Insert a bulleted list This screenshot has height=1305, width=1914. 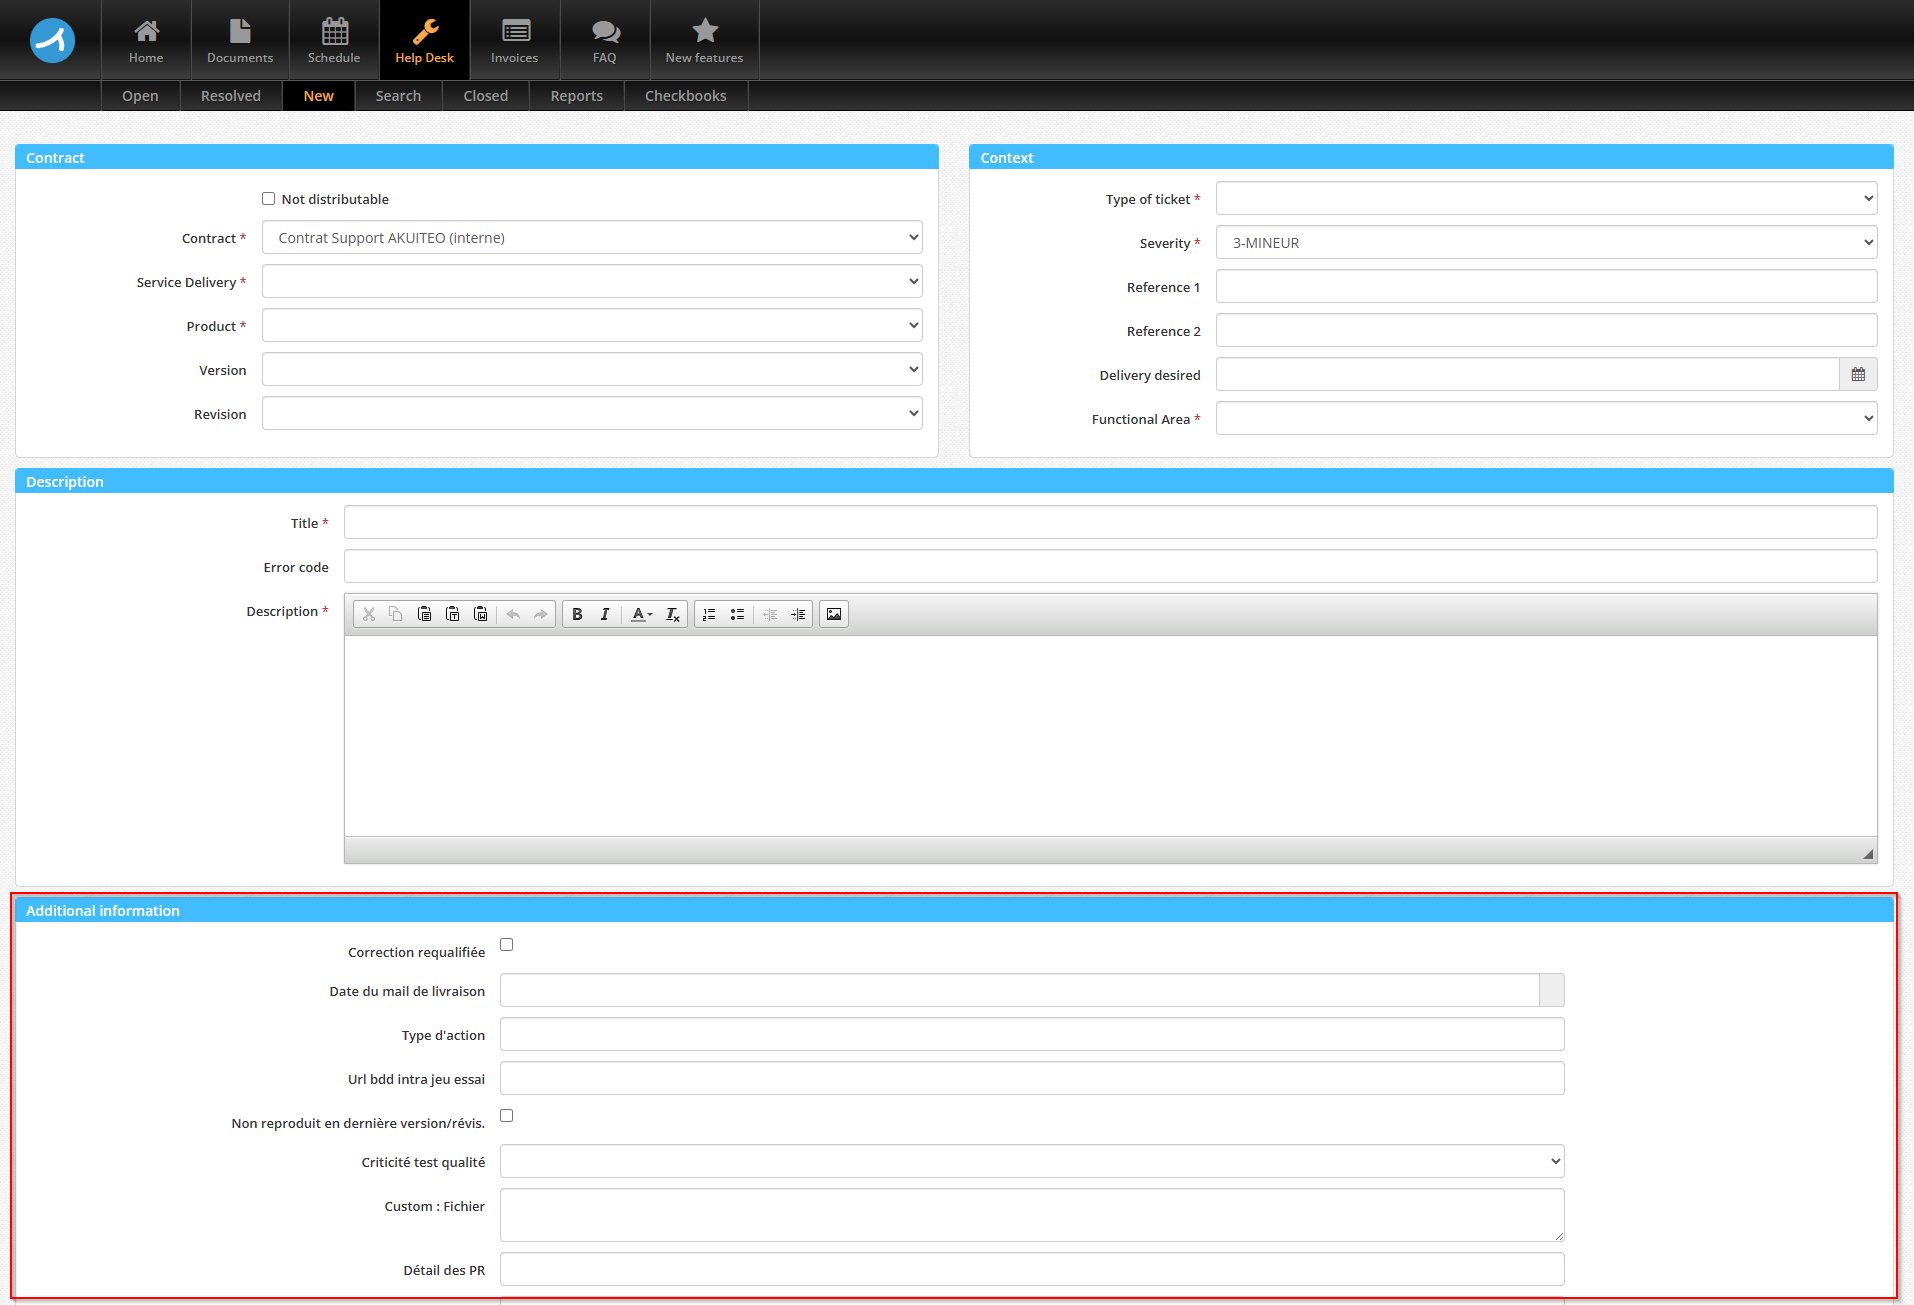pyautogui.click(x=737, y=614)
